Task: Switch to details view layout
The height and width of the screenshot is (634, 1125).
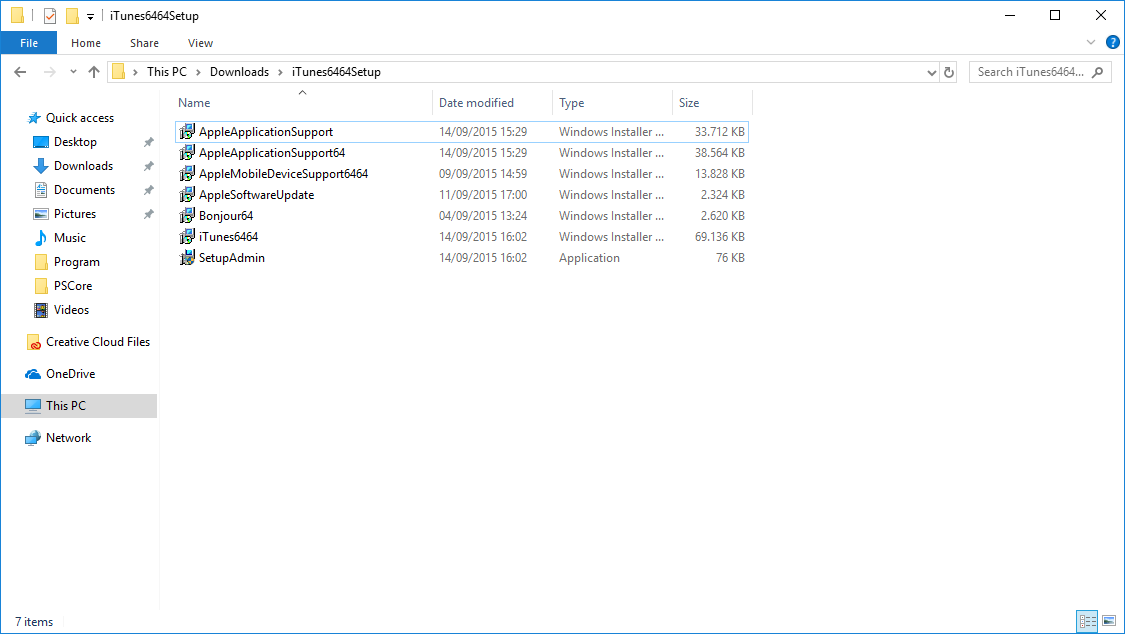Action: pyautogui.click(x=1088, y=621)
